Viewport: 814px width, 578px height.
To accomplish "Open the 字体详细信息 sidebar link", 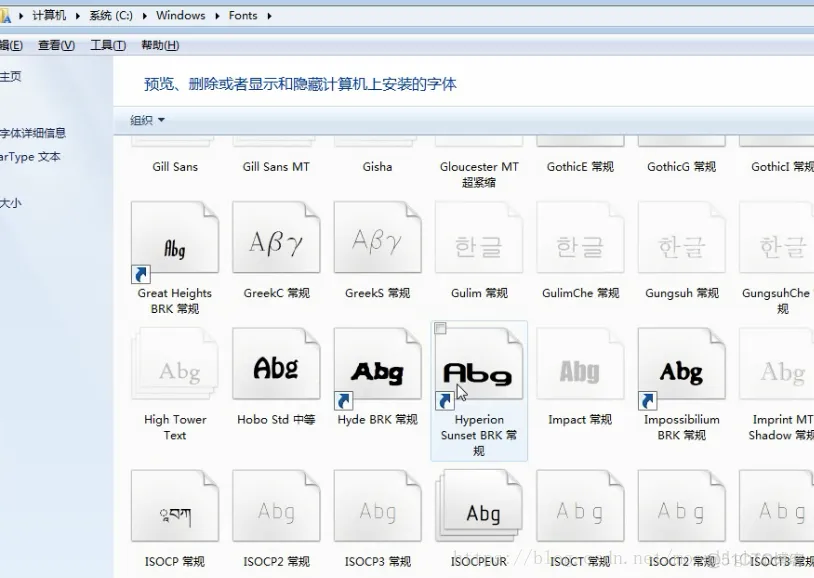I will [33, 133].
